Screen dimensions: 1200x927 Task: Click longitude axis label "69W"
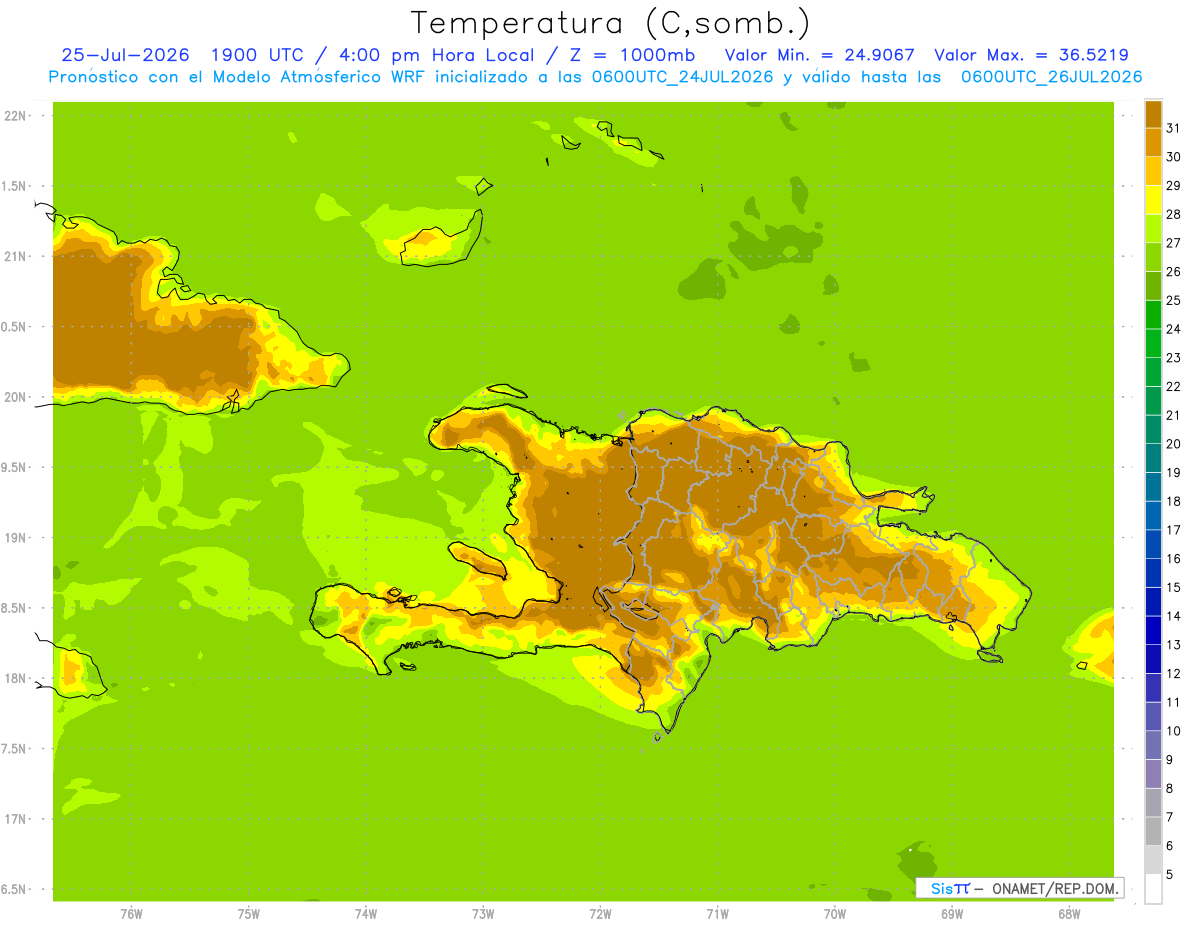(952, 914)
